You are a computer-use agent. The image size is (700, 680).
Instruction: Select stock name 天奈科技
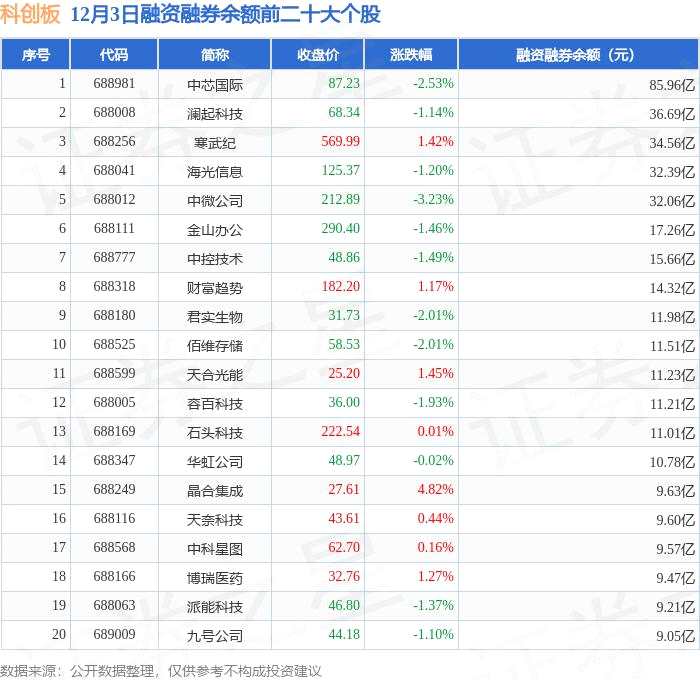[215, 520]
